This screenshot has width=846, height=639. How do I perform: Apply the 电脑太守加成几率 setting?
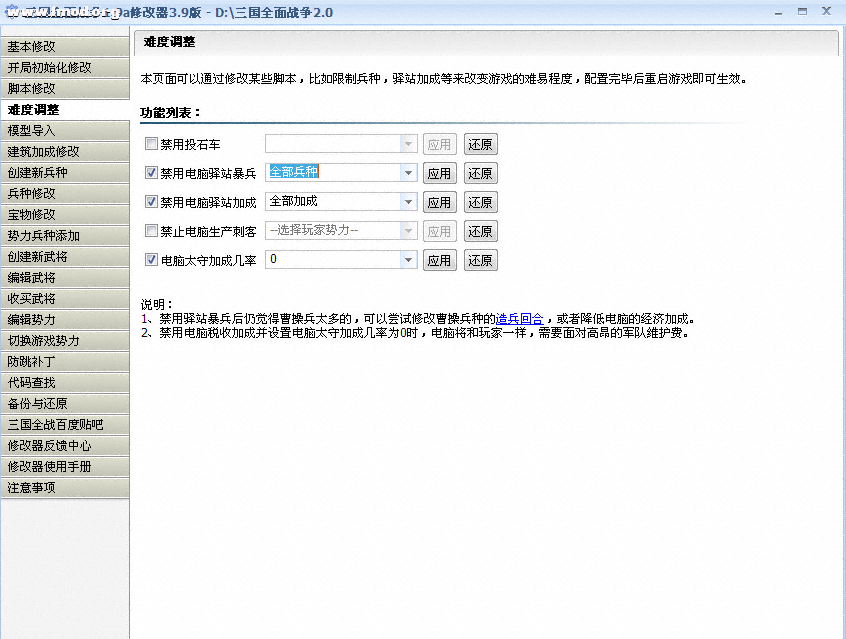[439, 260]
